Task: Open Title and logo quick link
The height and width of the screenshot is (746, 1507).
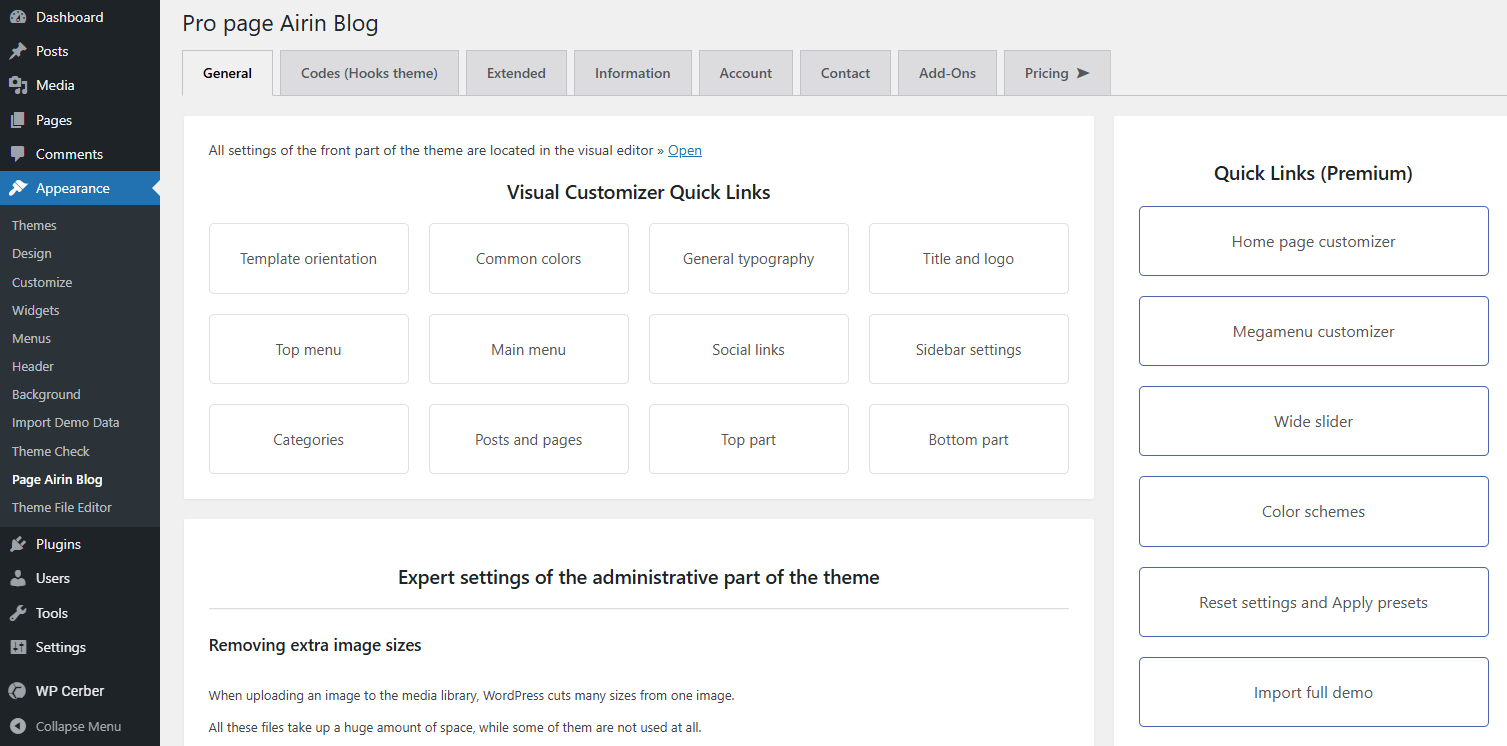Action: click(x=969, y=259)
